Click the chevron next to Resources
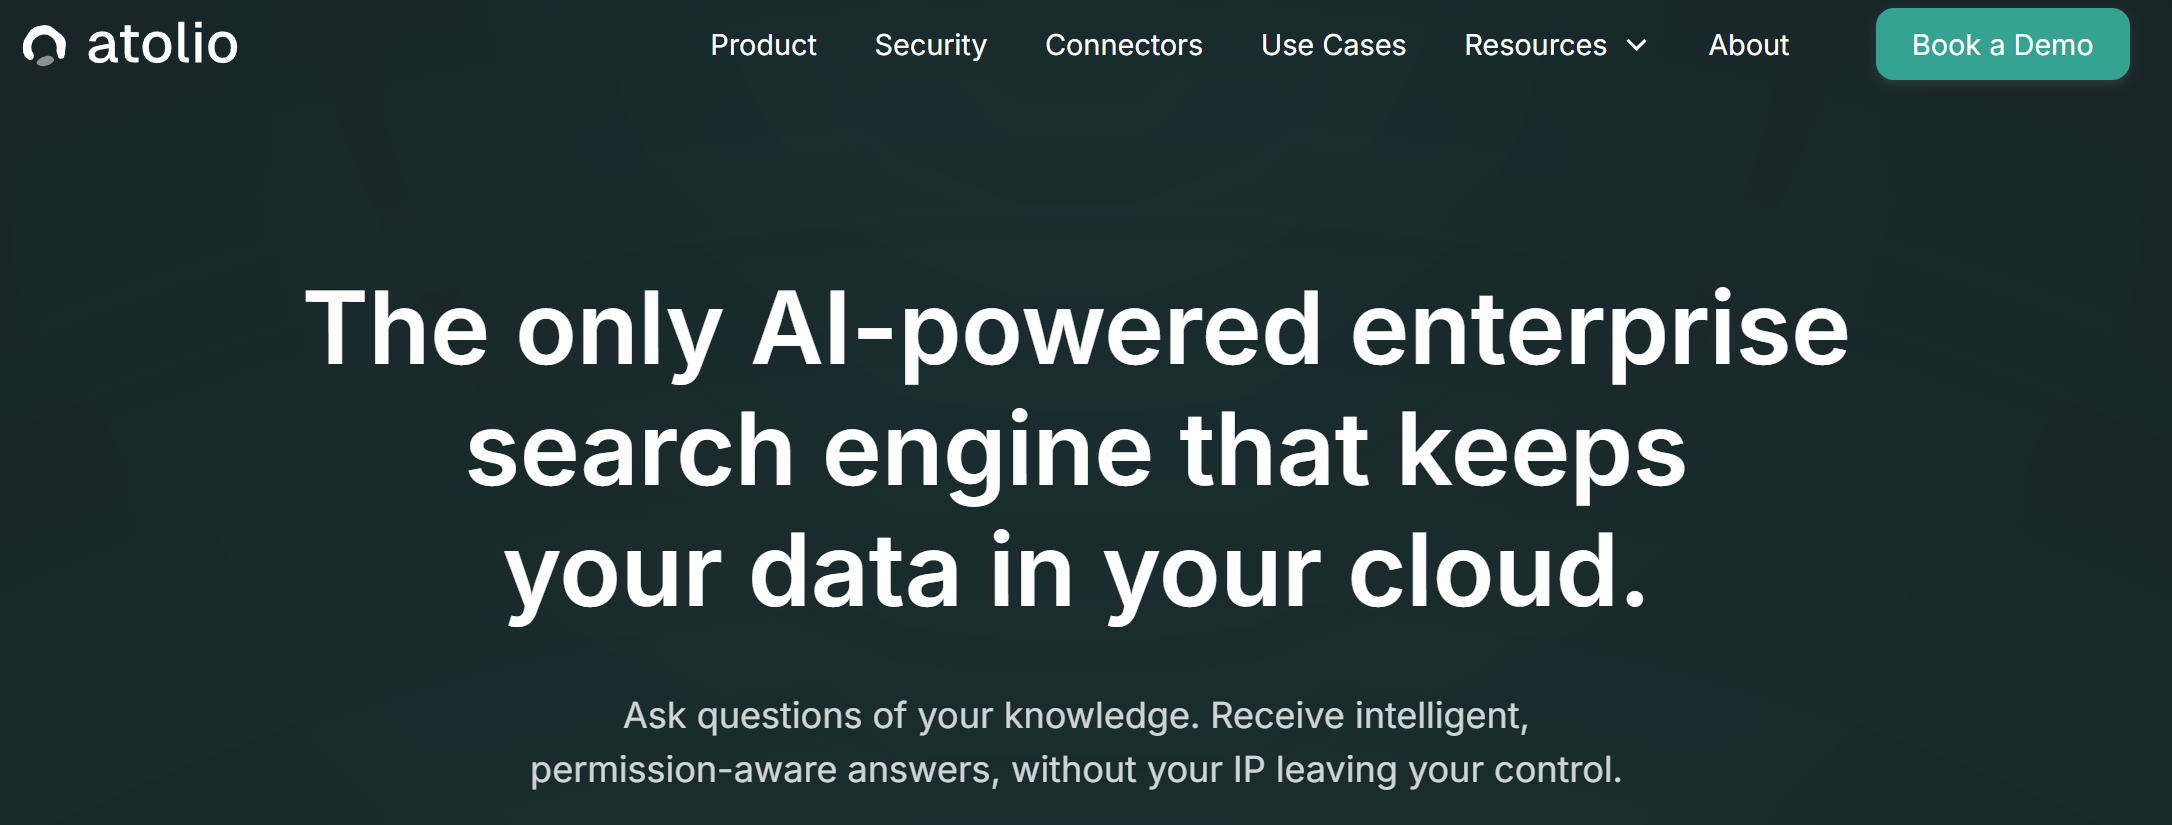 click(x=1637, y=46)
